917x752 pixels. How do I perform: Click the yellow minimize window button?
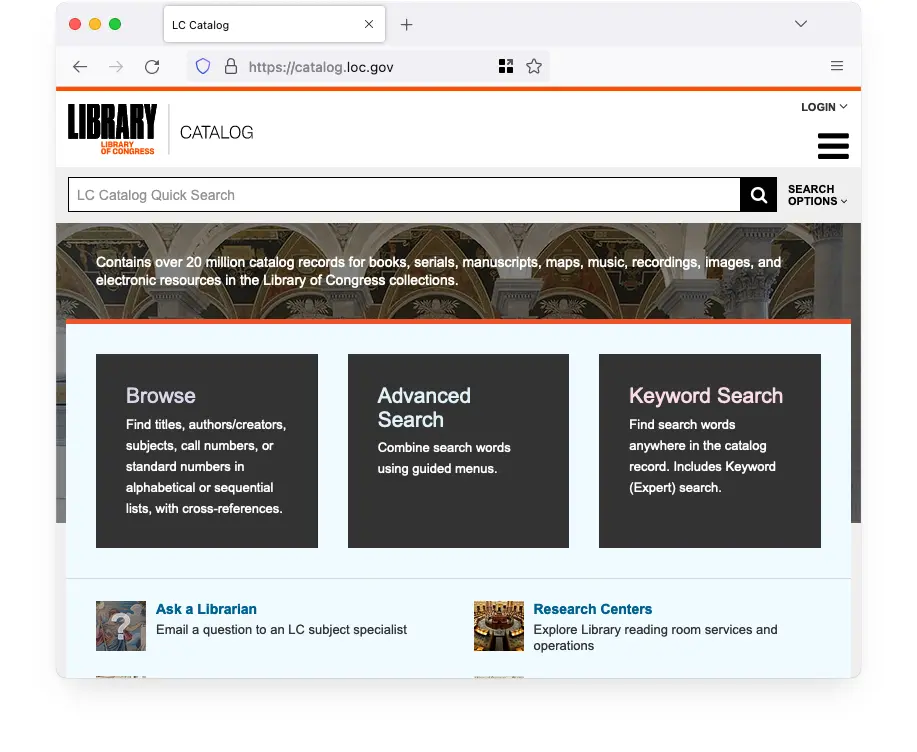(x=95, y=24)
